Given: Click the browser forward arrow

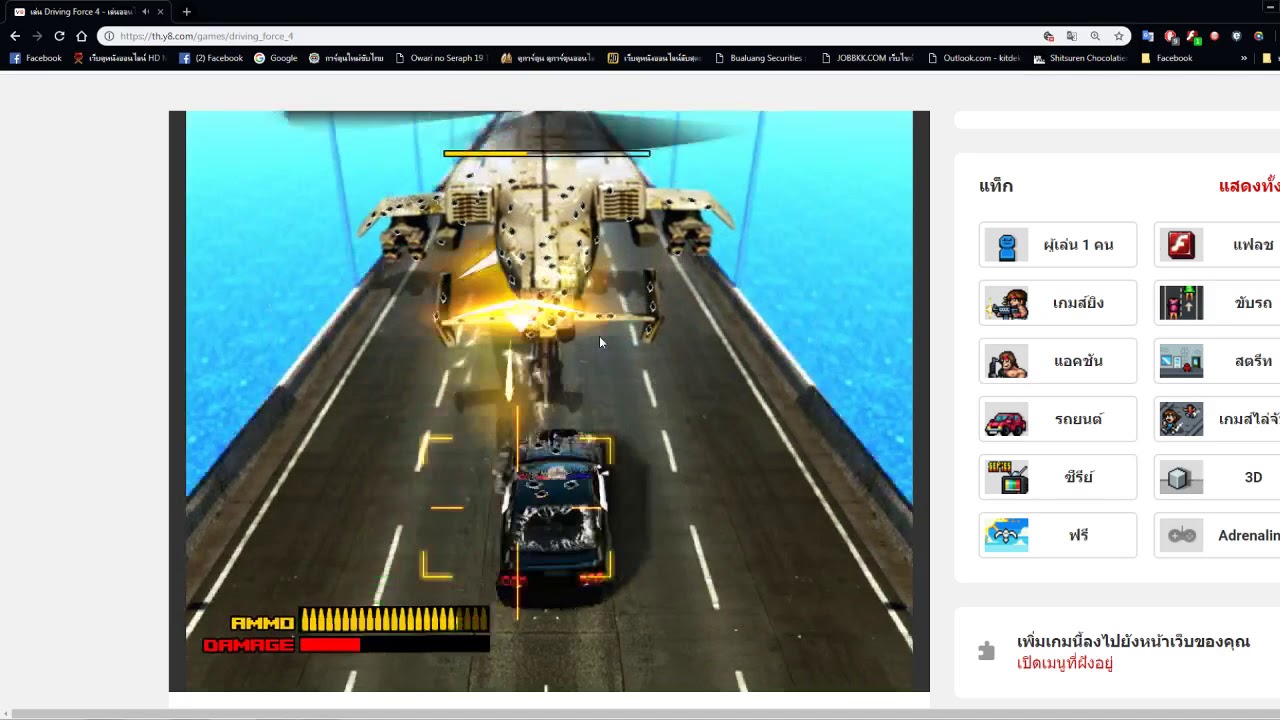Looking at the screenshot, I should pyautogui.click(x=37, y=36).
